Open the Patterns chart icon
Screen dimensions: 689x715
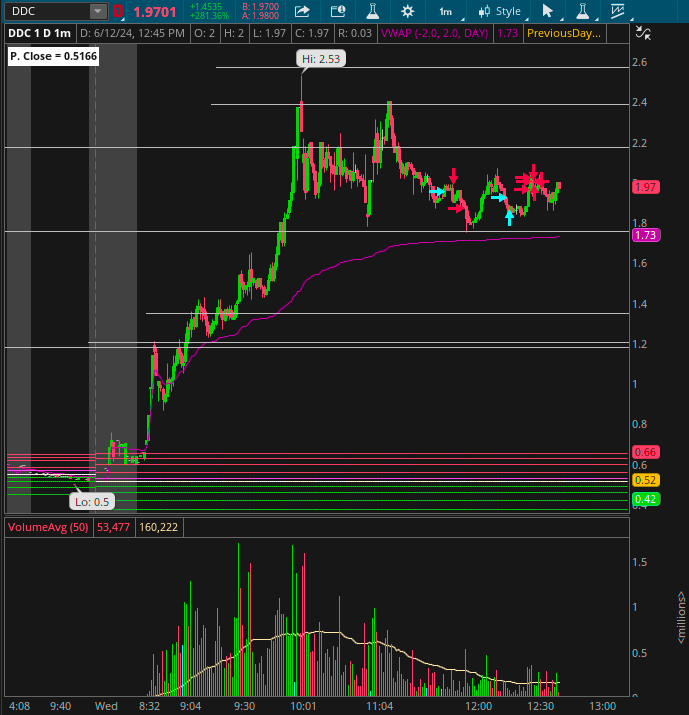coord(618,11)
